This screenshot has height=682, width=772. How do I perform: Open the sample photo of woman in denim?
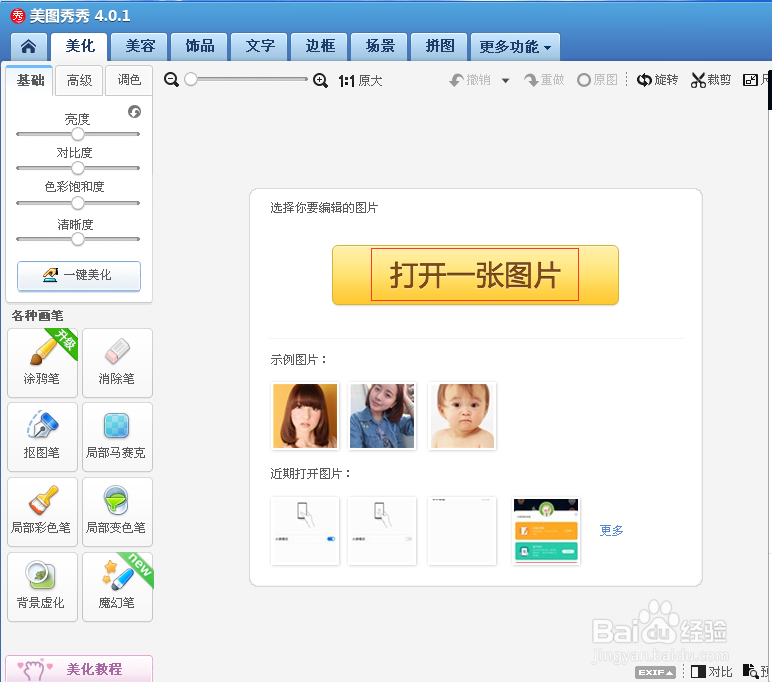click(382, 416)
